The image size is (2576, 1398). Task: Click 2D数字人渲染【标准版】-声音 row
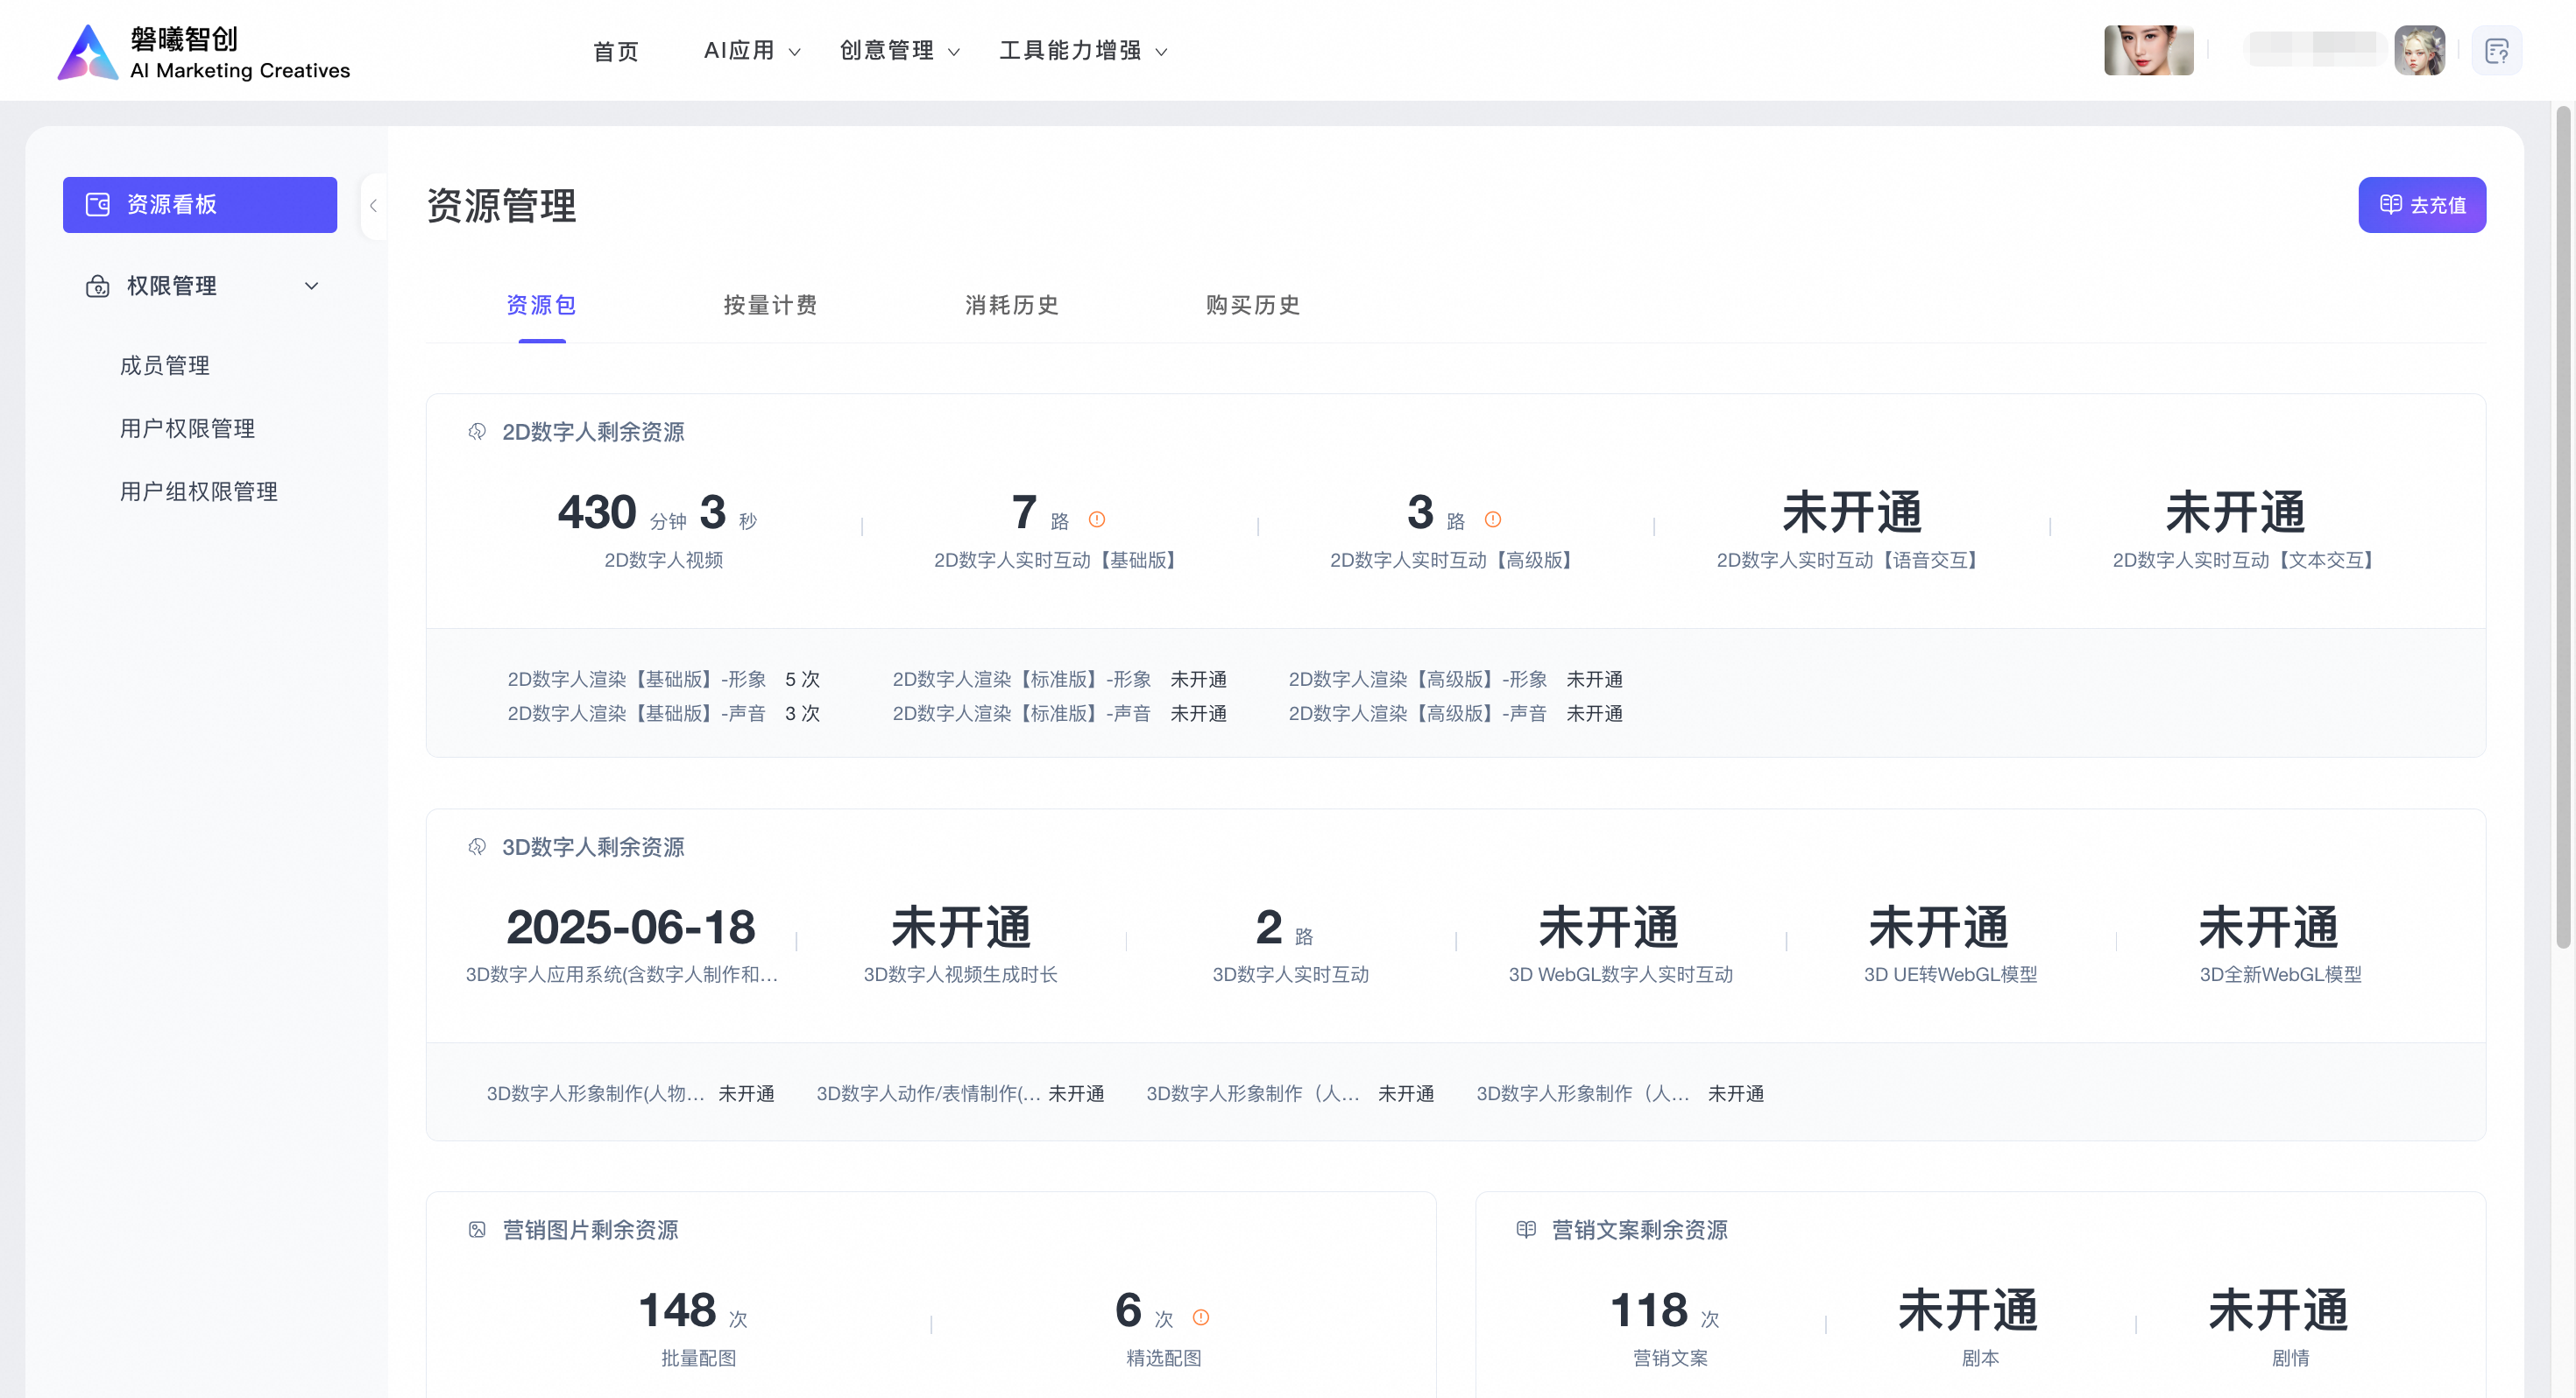coord(1060,713)
